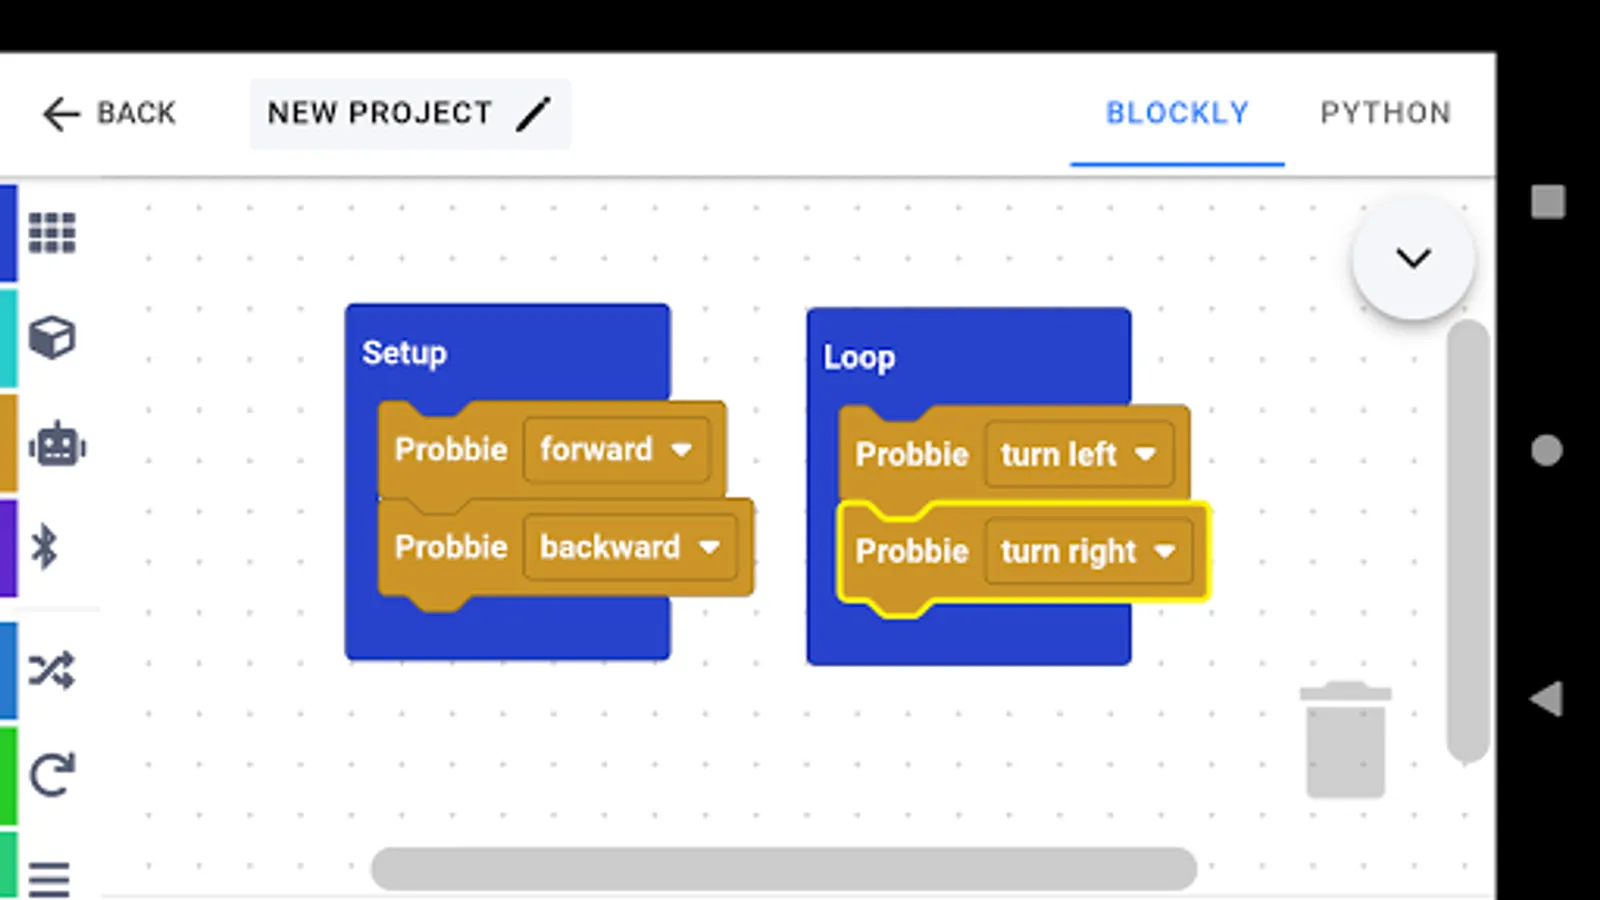The height and width of the screenshot is (900, 1600).
Task: Select the shuffle logic category icon
Action: 52,670
